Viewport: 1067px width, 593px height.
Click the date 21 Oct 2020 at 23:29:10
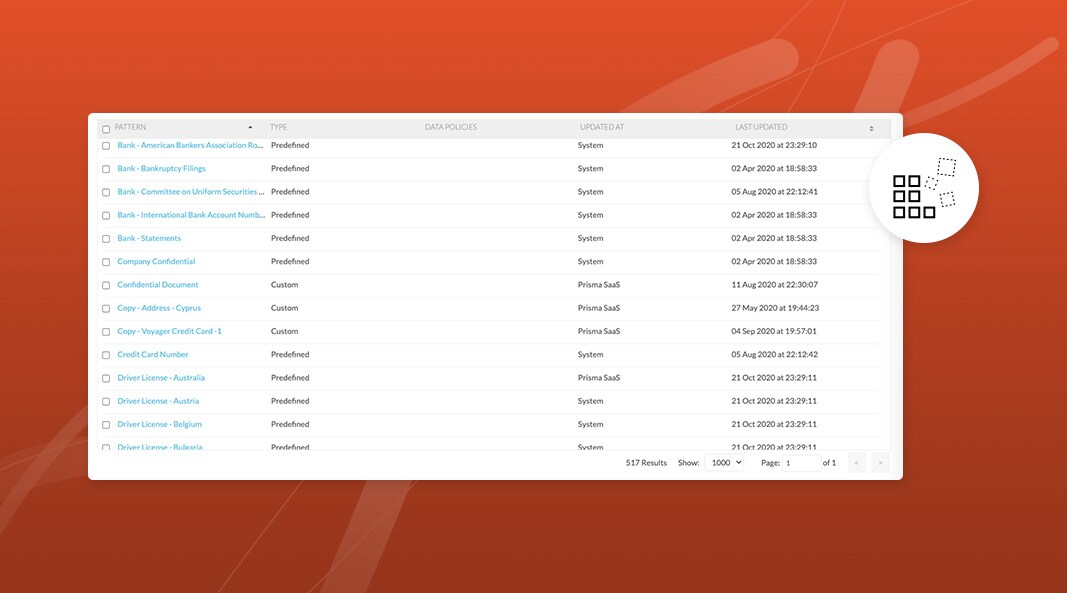tap(774, 145)
